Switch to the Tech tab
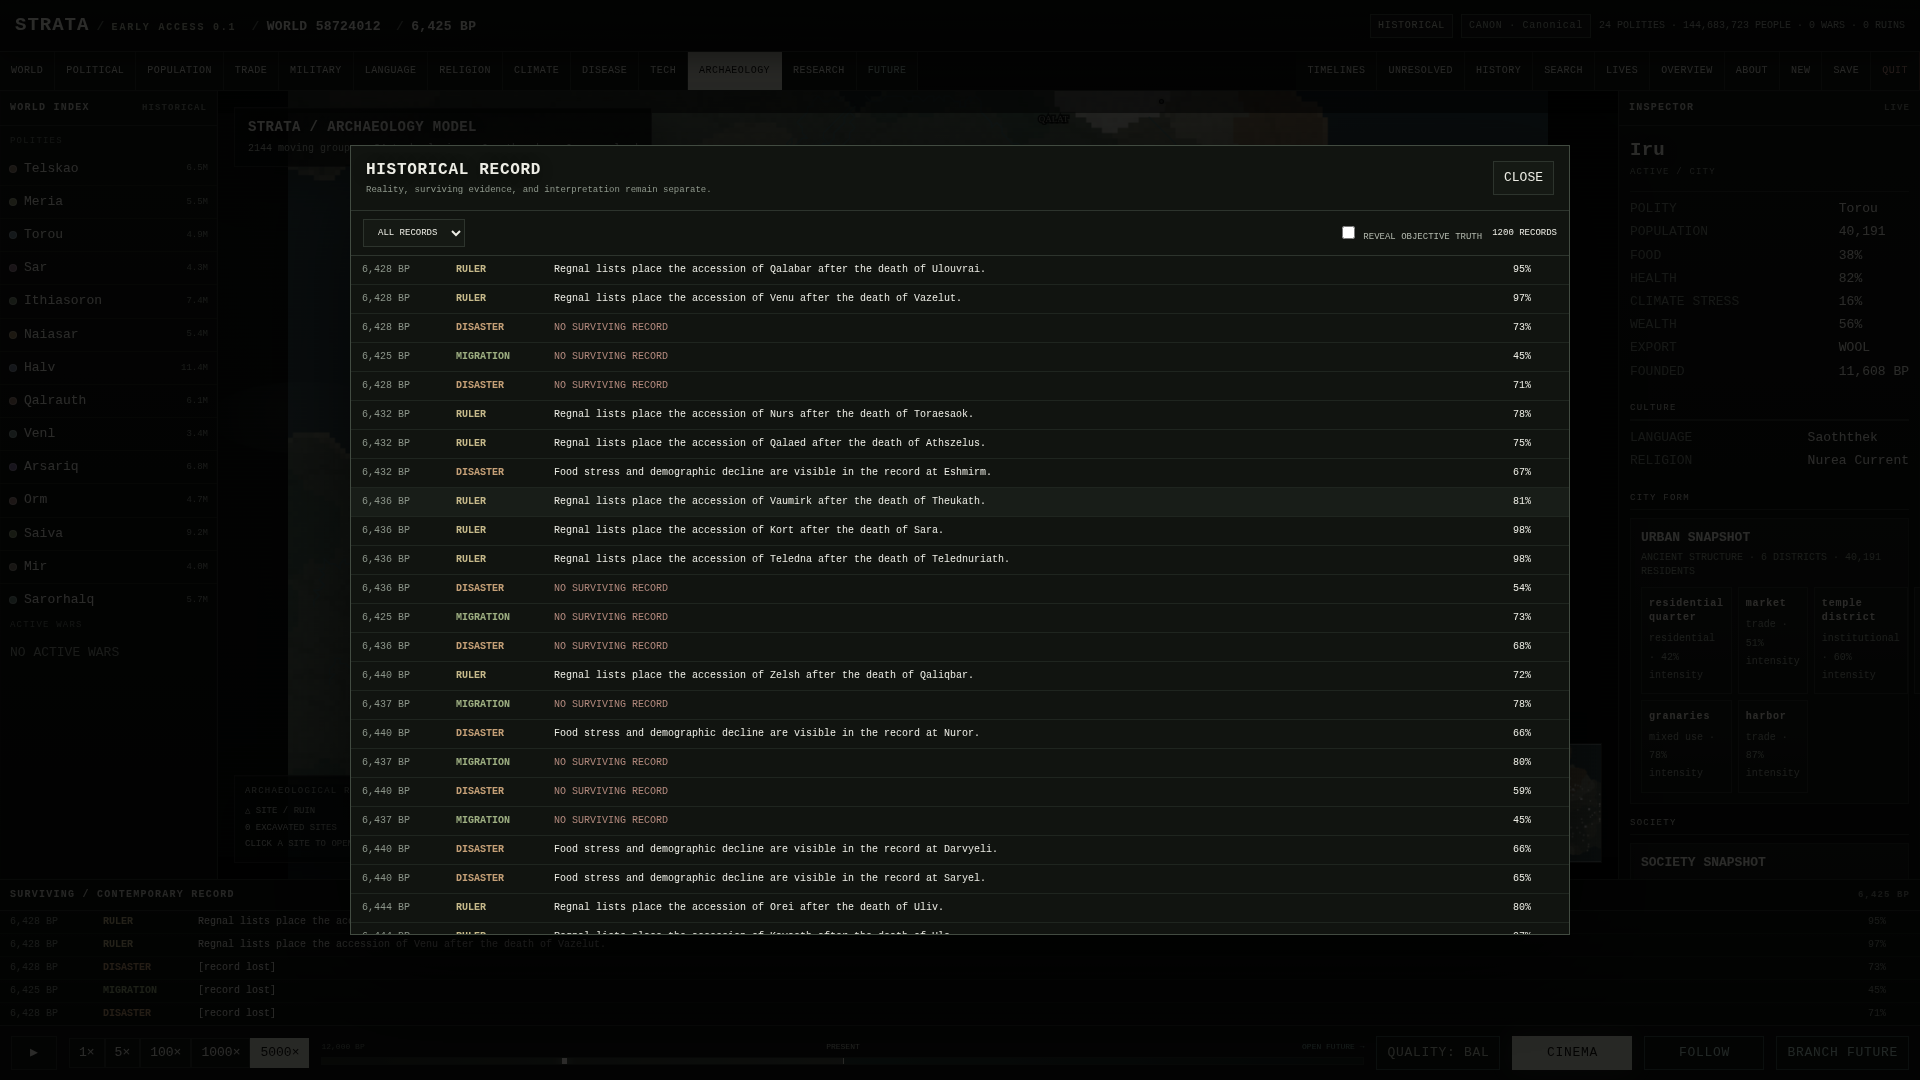The height and width of the screenshot is (1080, 1920). (x=663, y=71)
